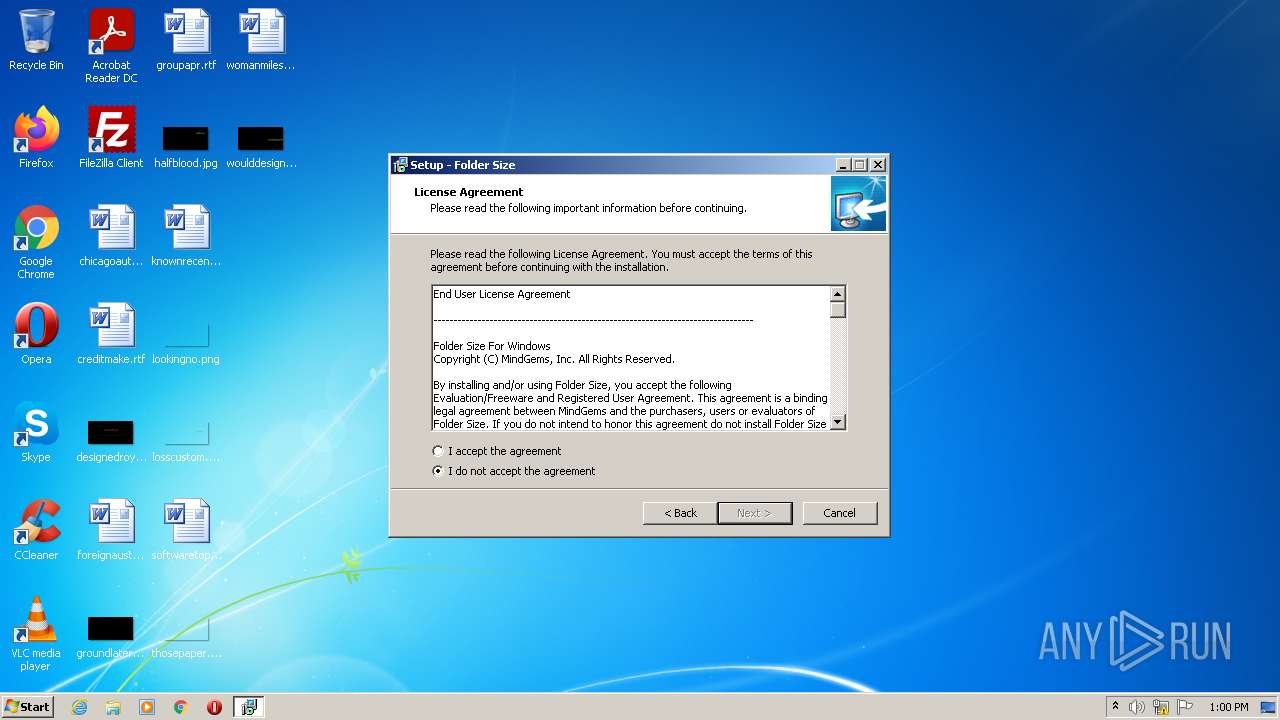1280x720 pixels.
Task: Select the lookingno.png file
Action: (x=186, y=342)
